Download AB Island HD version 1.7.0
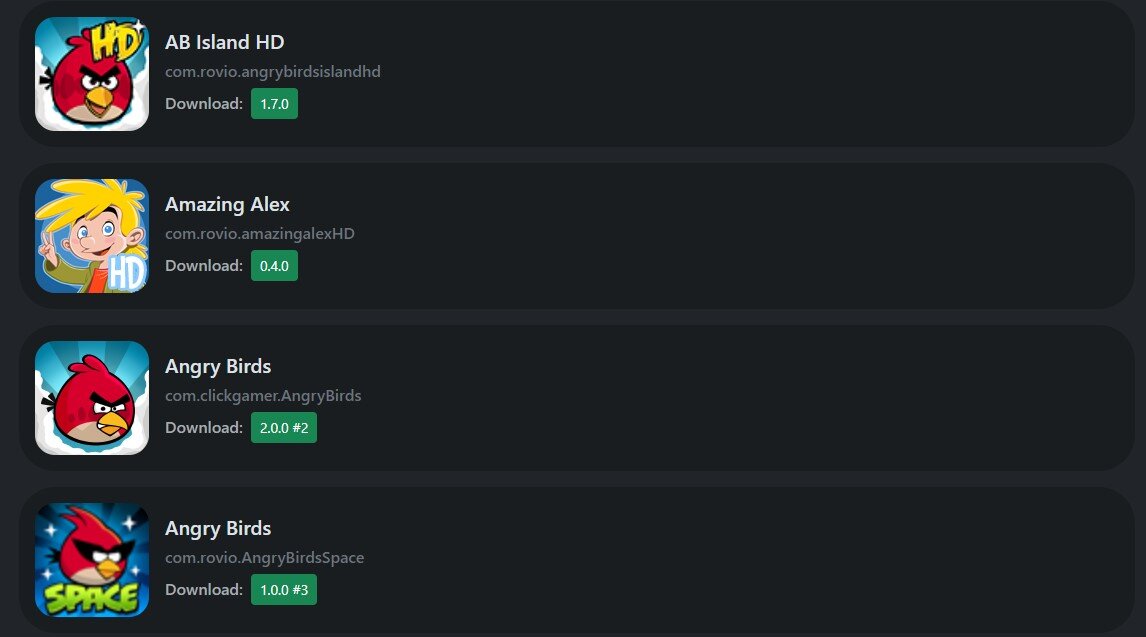The image size is (1146, 637). [274, 104]
